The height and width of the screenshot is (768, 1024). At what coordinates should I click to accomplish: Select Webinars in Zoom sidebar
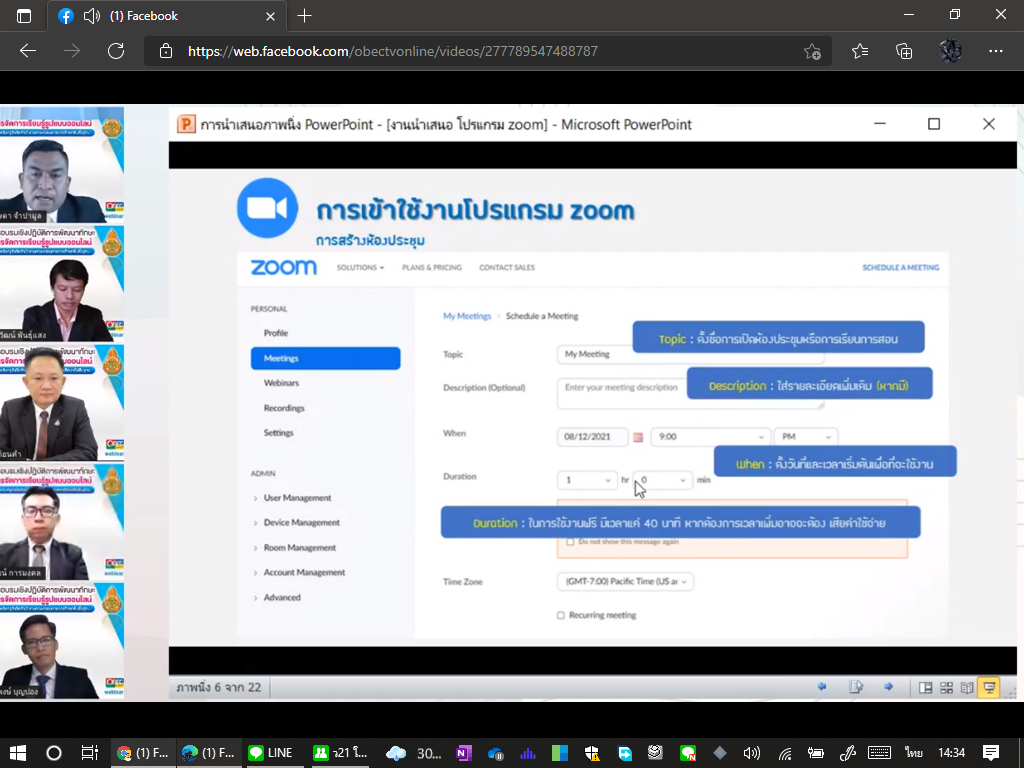click(281, 383)
